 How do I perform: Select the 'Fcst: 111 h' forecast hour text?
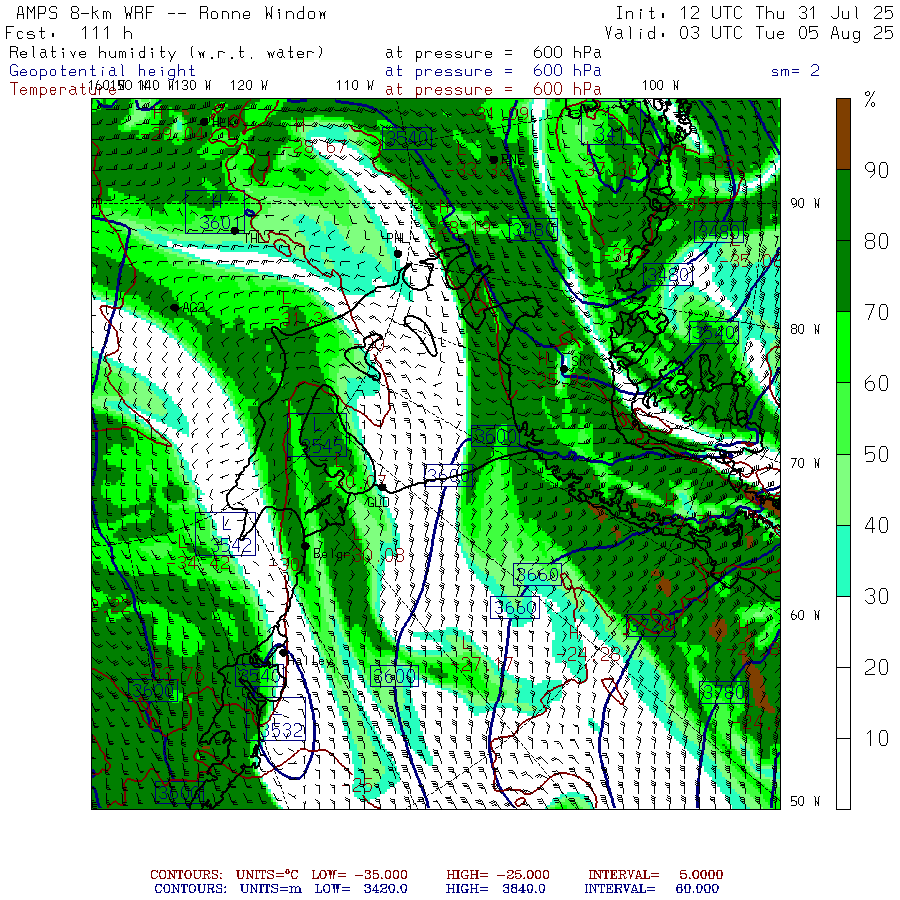point(69,33)
